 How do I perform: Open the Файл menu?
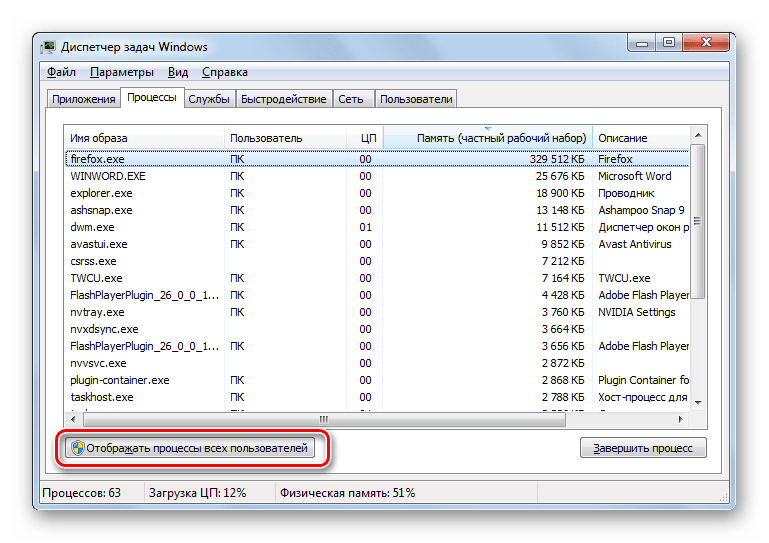point(61,72)
